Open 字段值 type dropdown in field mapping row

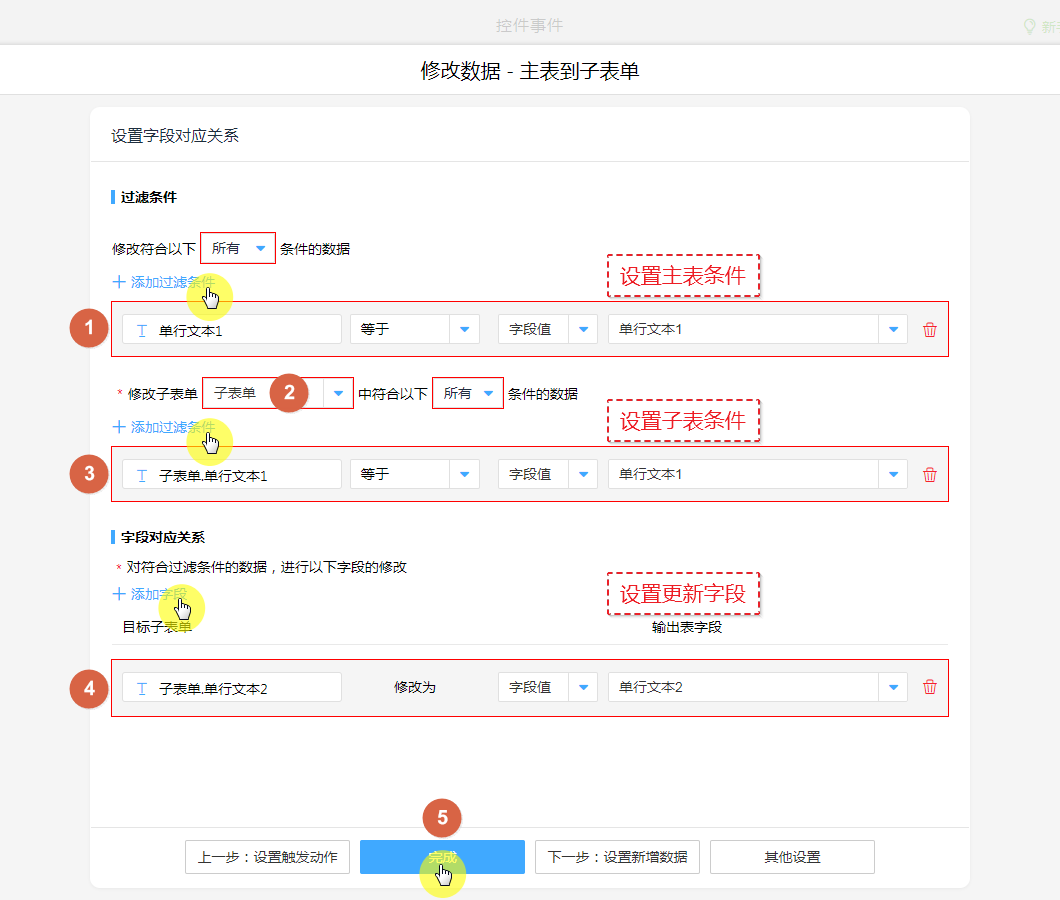click(x=583, y=687)
